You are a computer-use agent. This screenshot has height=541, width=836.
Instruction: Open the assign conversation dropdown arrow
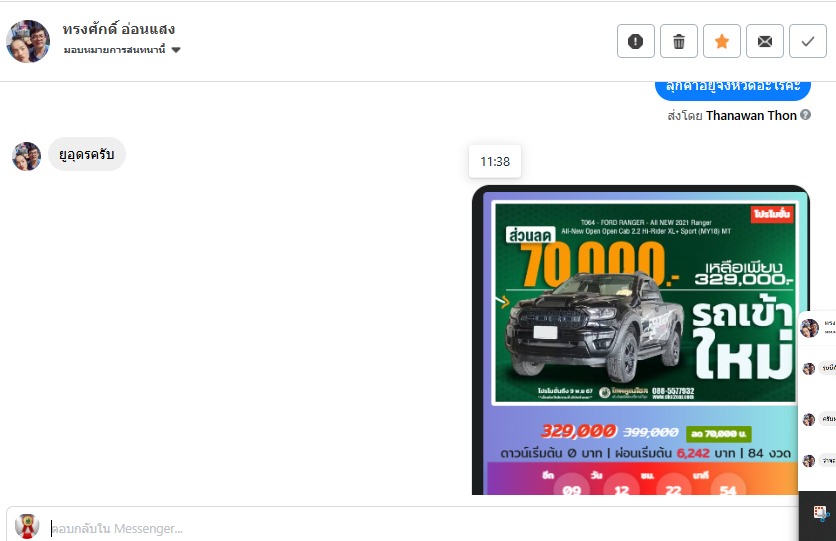pos(176,50)
